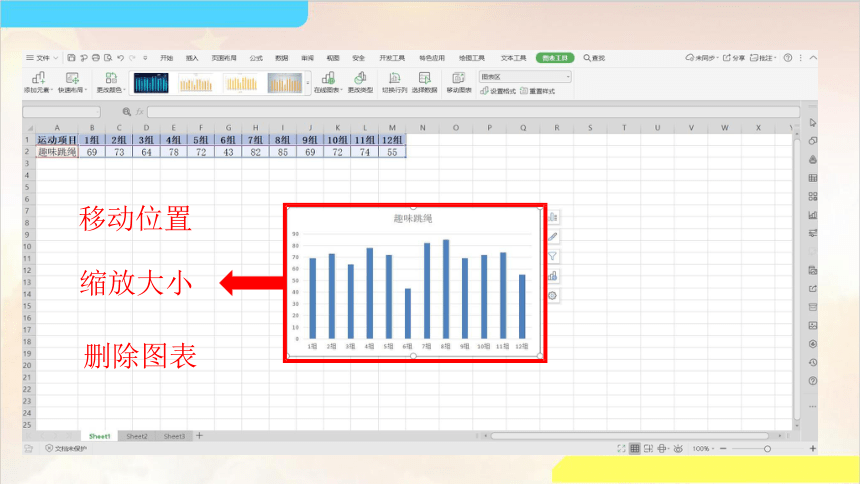Image resolution: width=860 pixels, height=484 pixels.
Task: Open the 快速布局 quick layout tool
Action: pyautogui.click(x=72, y=82)
